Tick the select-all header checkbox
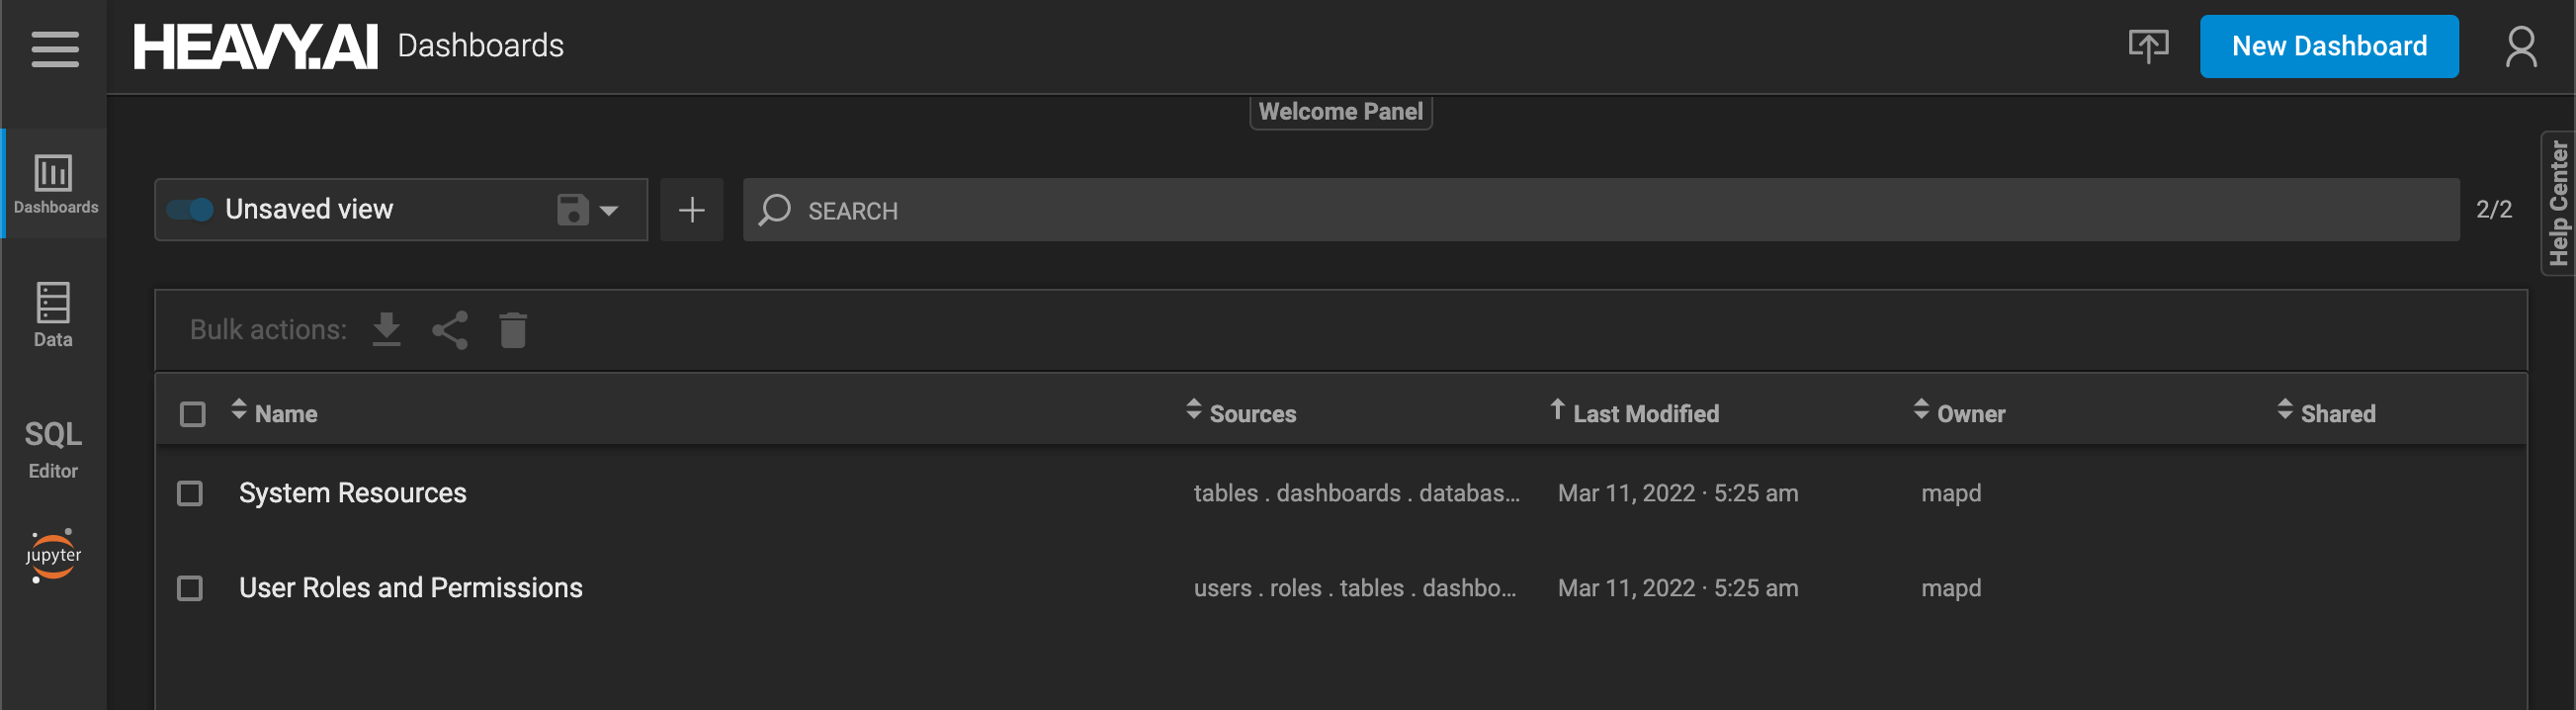This screenshot has height=710, width=2576. [193, 414]
